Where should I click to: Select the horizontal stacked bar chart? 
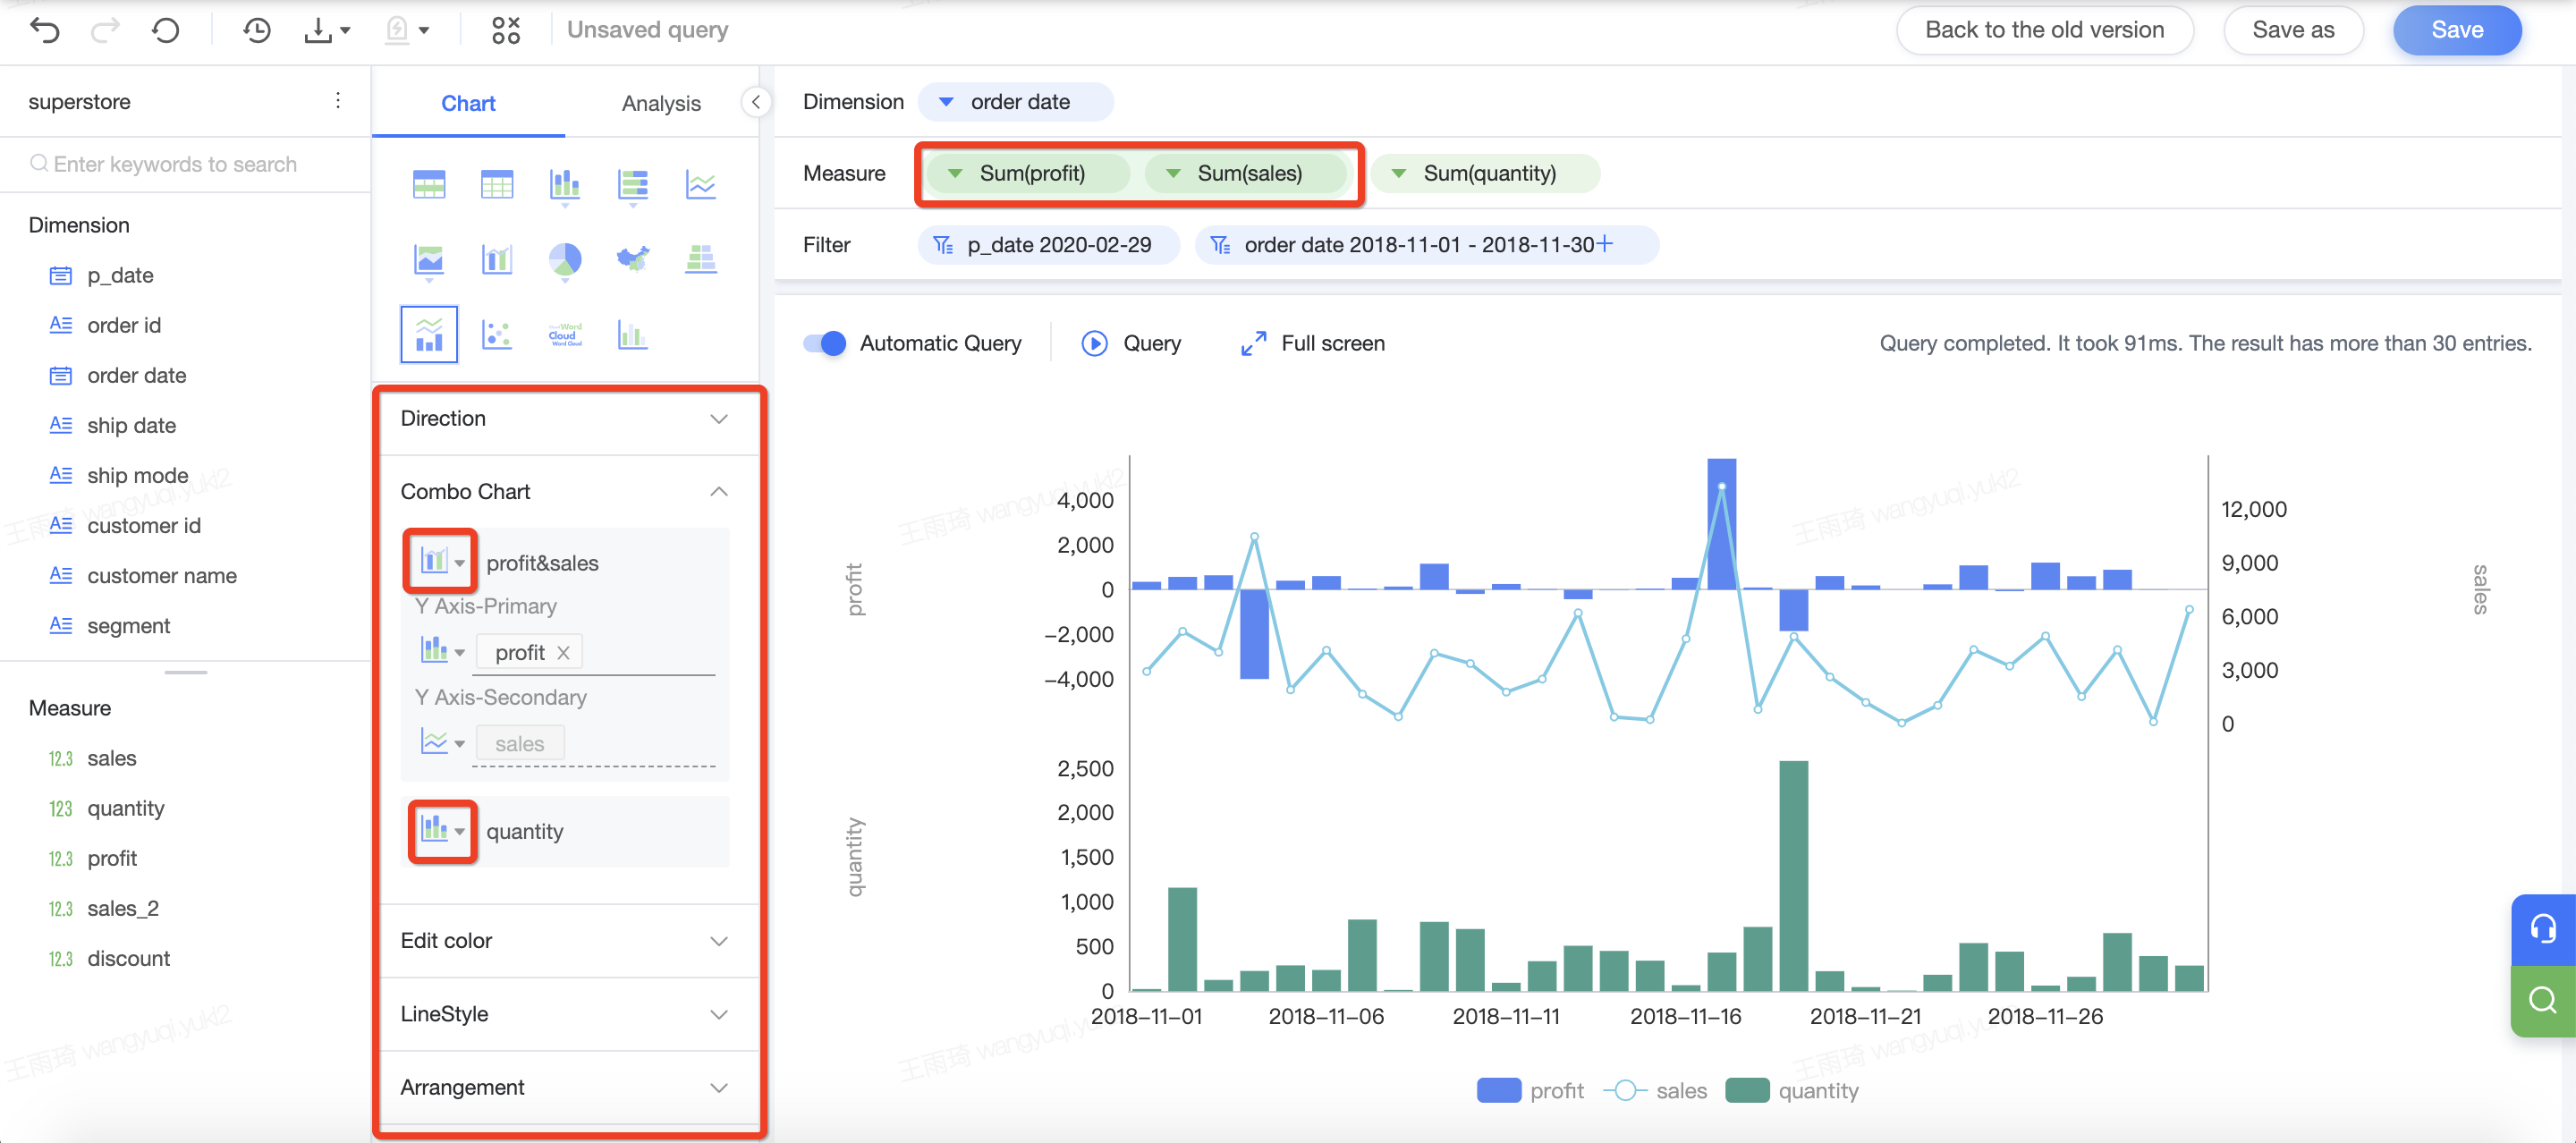click(x=633, y=186)
